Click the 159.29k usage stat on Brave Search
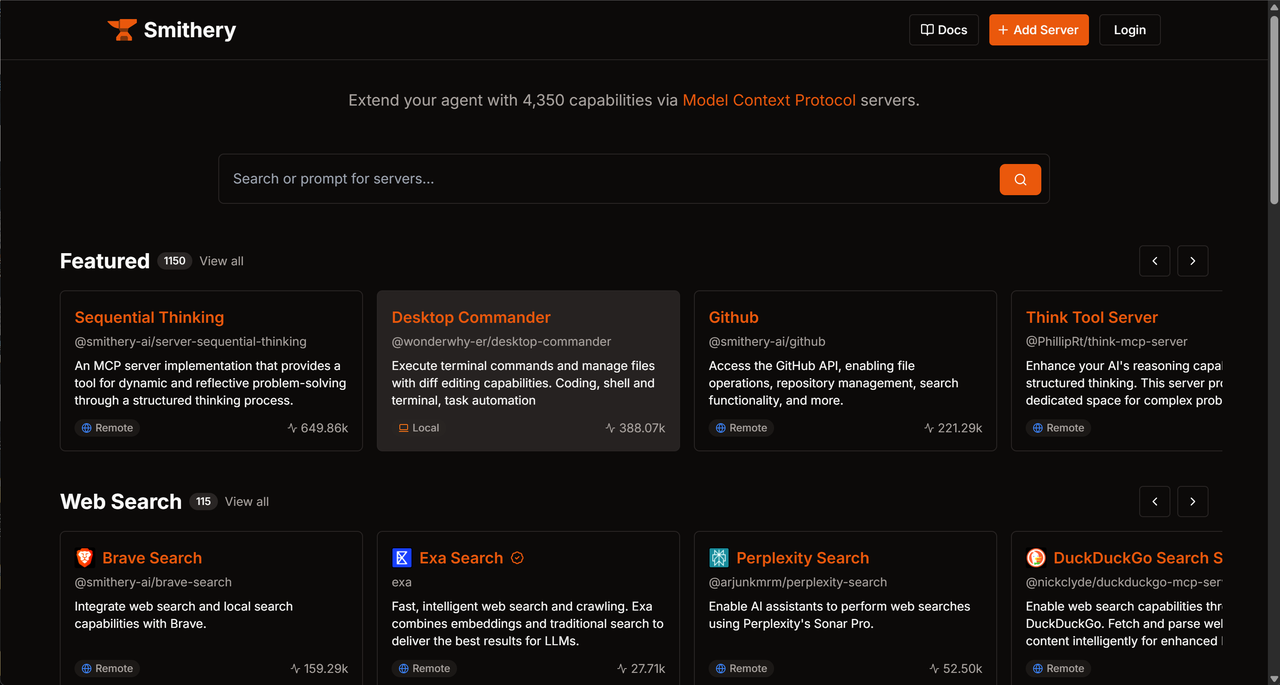 pyautogui.click(x=319, y=668)
